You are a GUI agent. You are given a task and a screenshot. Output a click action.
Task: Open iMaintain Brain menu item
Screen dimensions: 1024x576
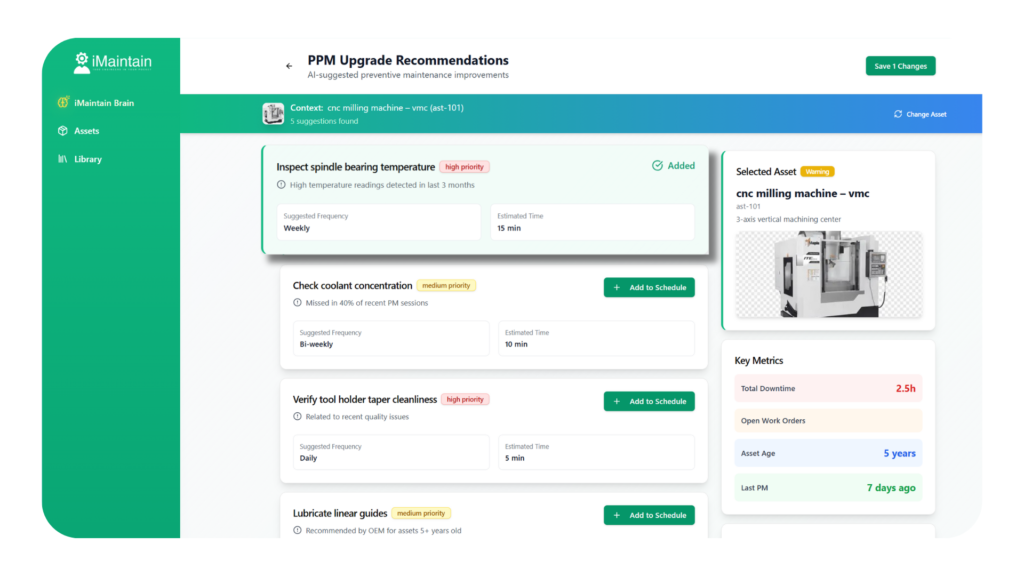pyautogui.click(x=103, y=103)
